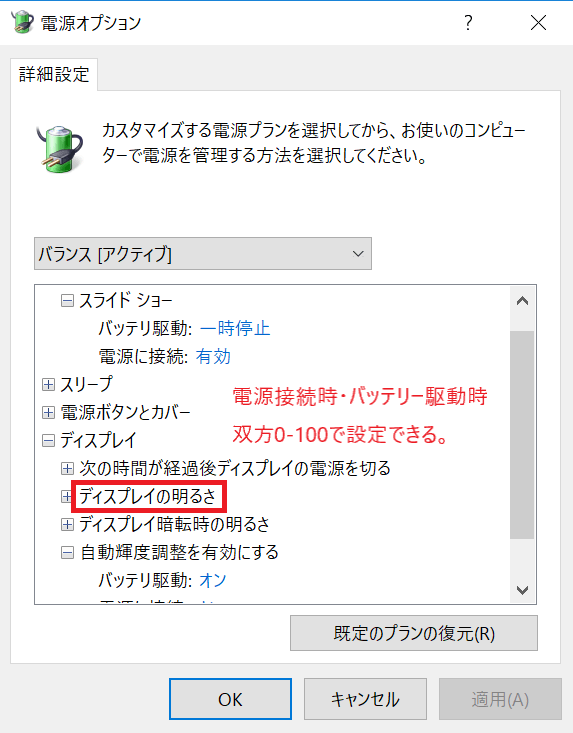Image resolution: width=573 pixels, height=733 pixels.
Task: Expand the ディスプレイの明るさ item
Action: [x=66, y=496]
